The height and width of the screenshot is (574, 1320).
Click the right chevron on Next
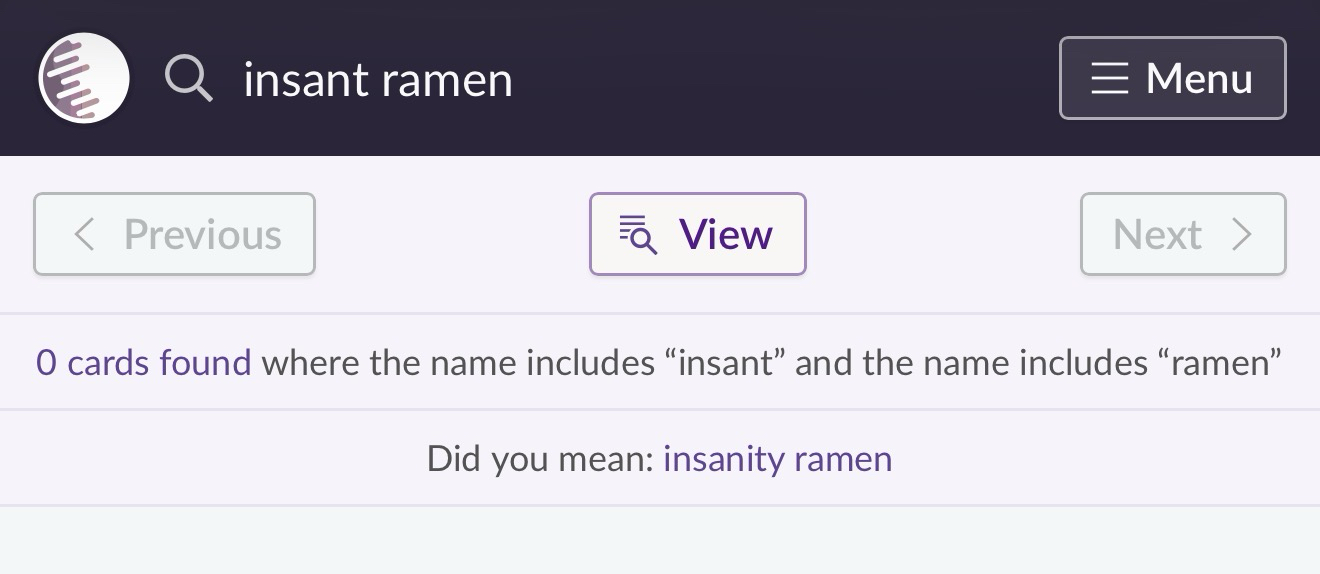[1241, 234]
